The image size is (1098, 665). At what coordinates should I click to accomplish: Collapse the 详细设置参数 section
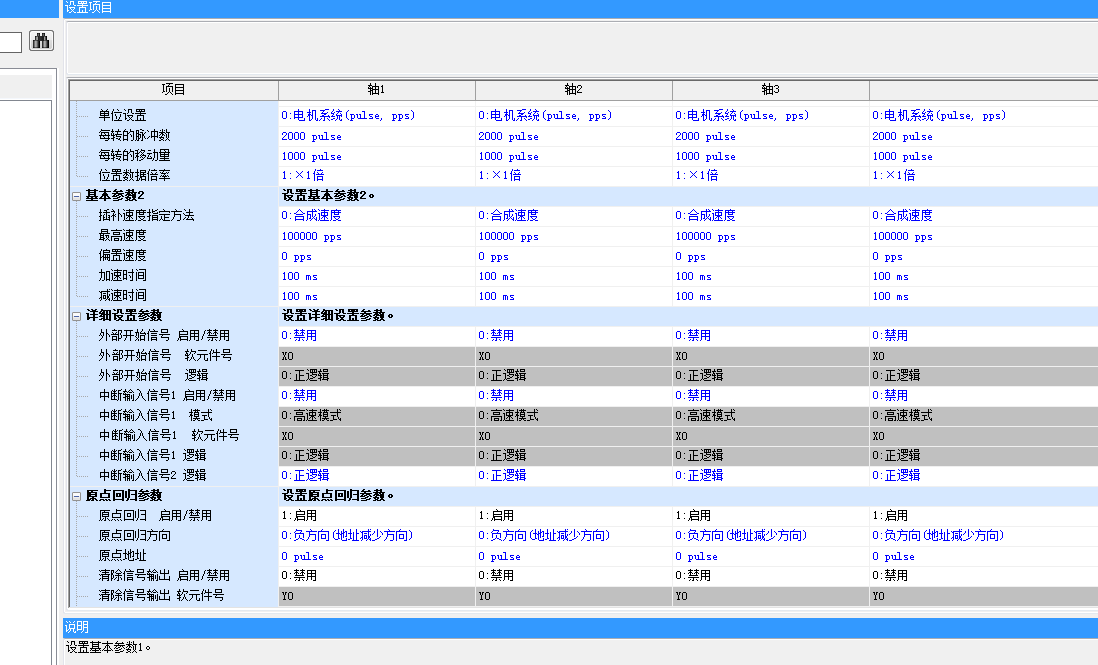click(x=77, y=316)
